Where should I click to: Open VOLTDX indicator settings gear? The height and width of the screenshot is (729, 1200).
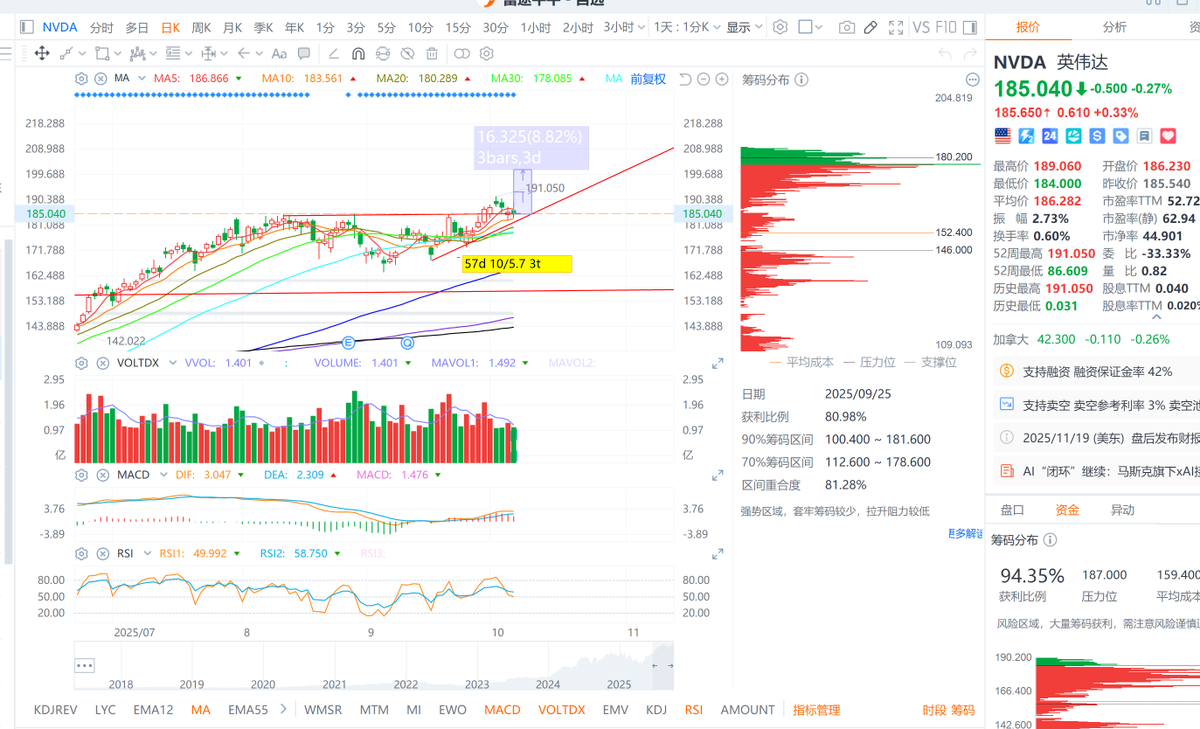pos(81,363)
